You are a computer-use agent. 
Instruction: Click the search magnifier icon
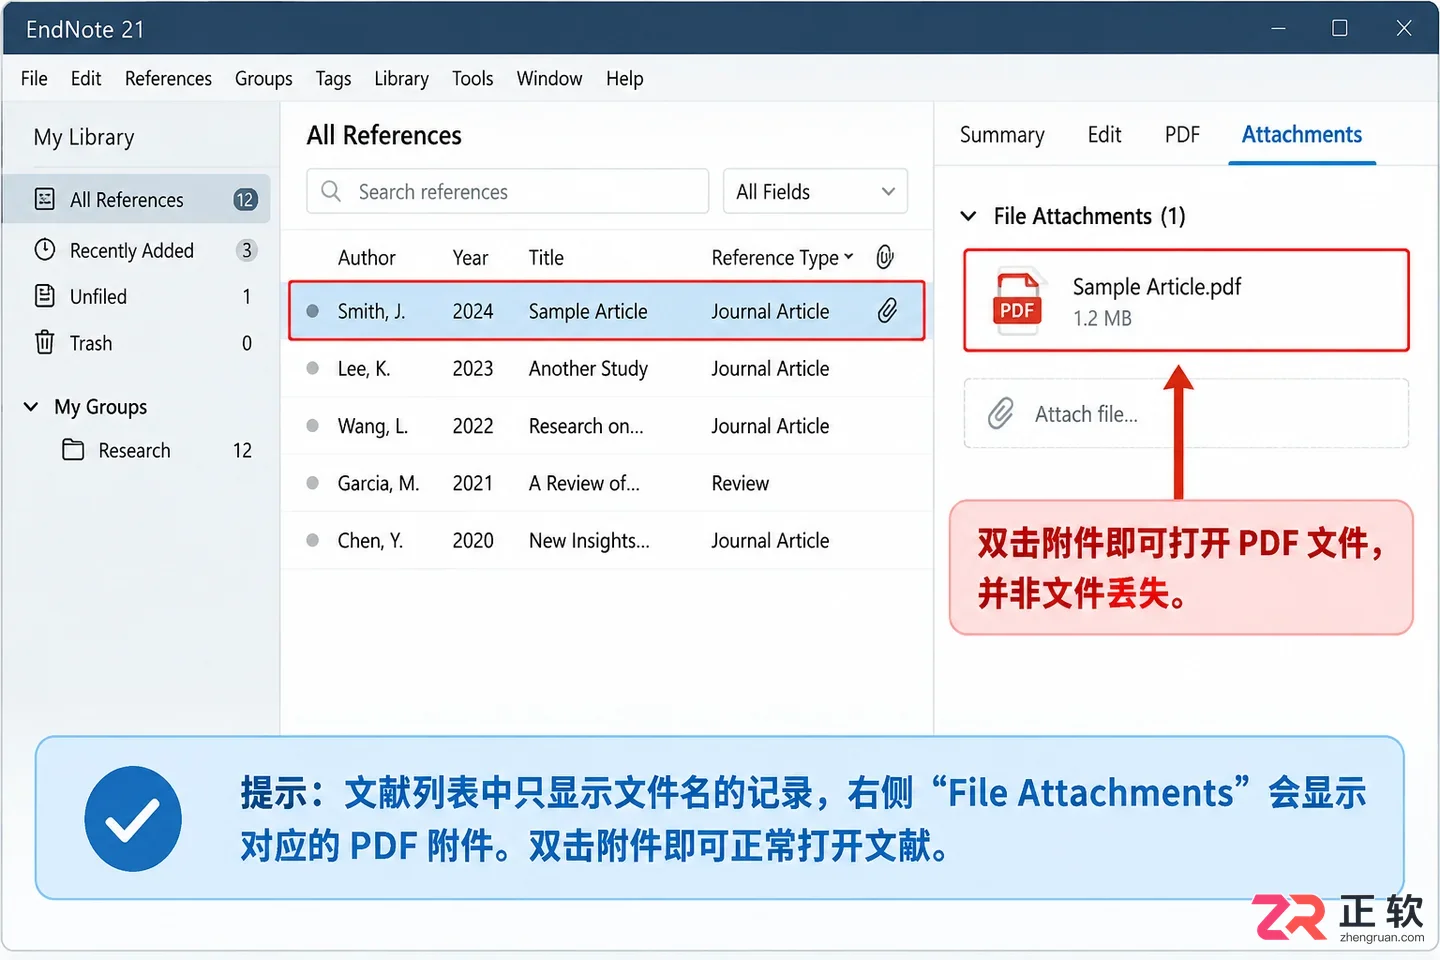(x=331, y=191)
